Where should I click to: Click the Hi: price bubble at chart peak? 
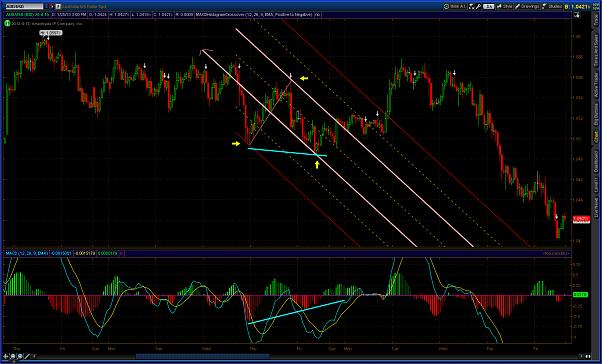pyautogui.click(x=51, y=33)
